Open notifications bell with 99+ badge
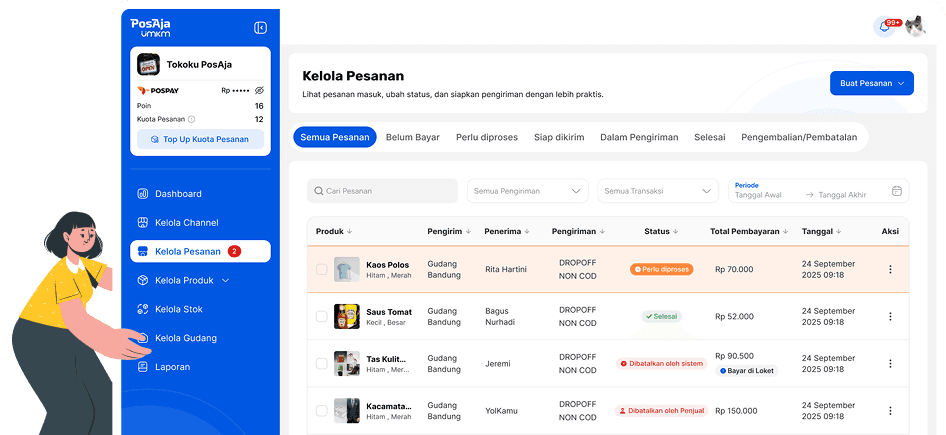 (885, 27)
